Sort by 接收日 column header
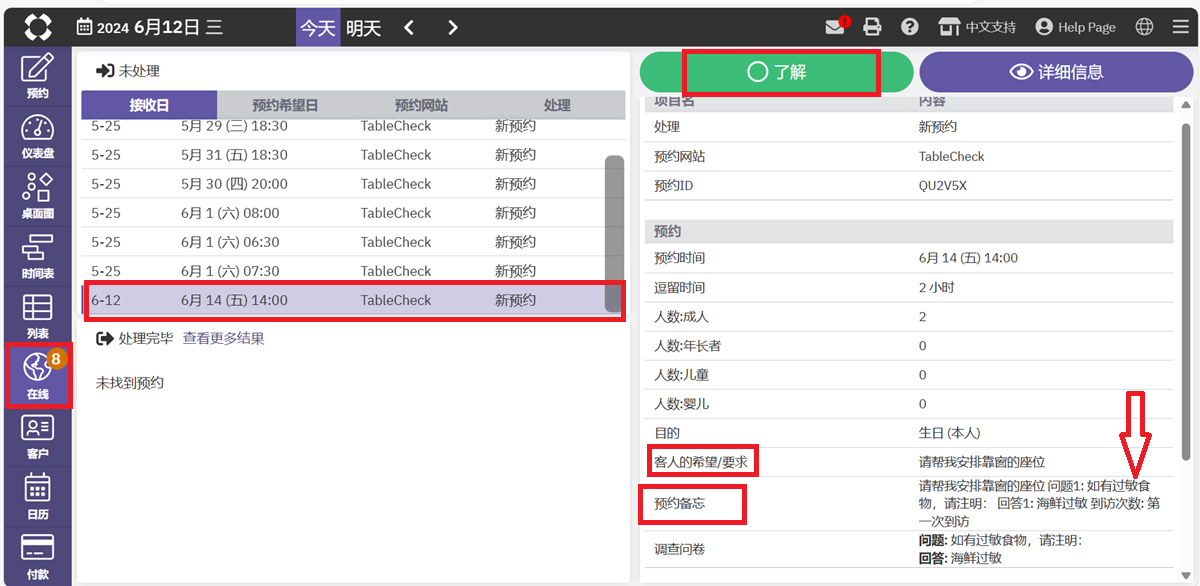Viewport: 1200px width, 586px height. [x=149, y=105]
